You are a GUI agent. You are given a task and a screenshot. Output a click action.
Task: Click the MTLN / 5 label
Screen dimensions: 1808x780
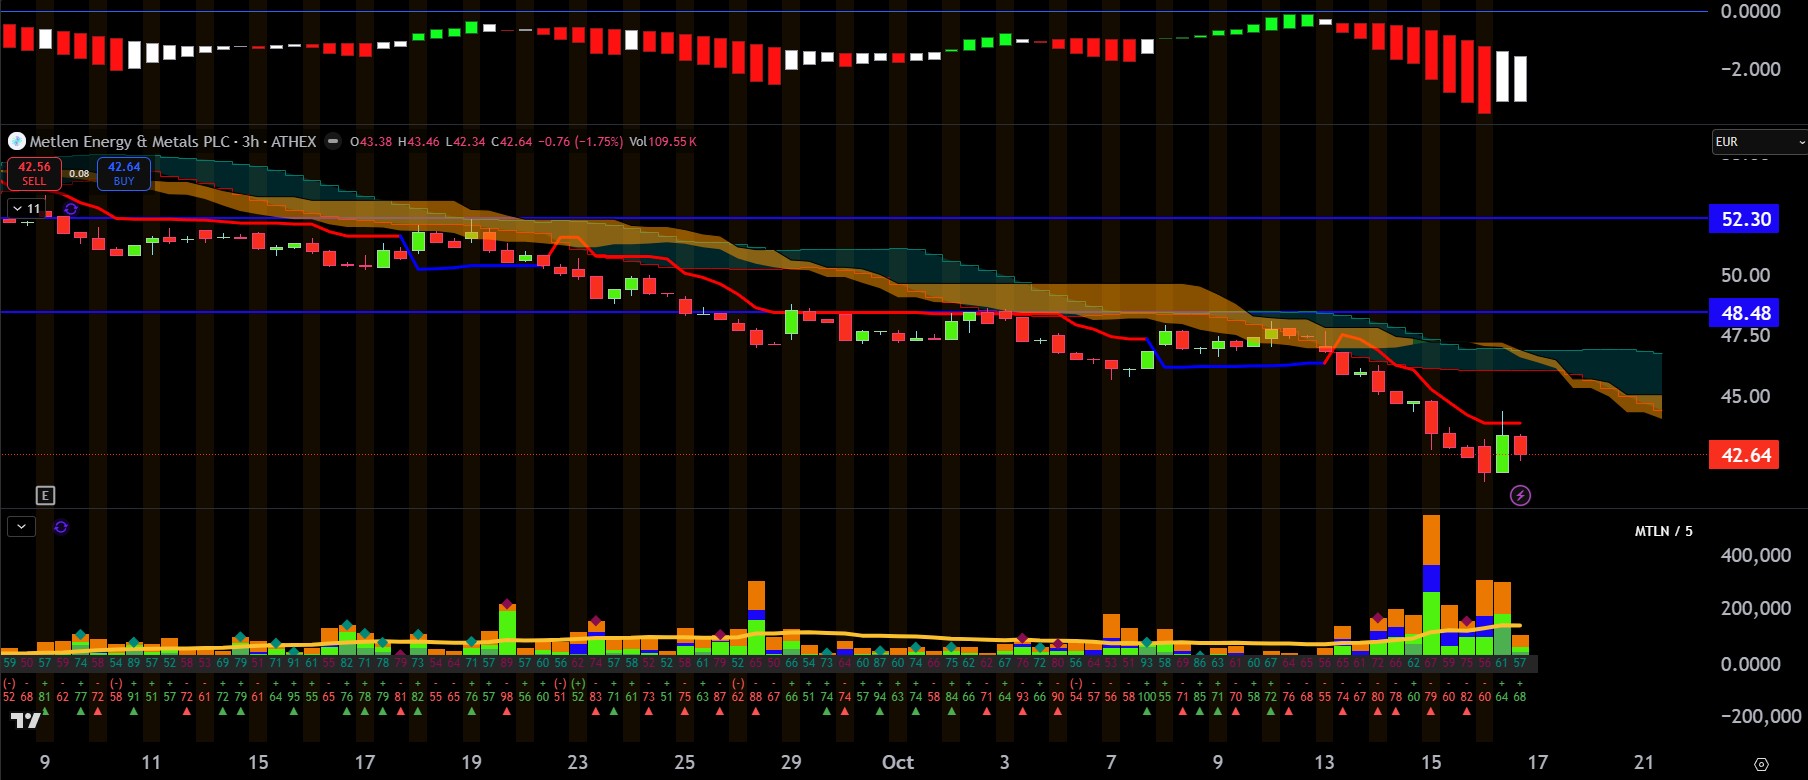click(1663, 531)
